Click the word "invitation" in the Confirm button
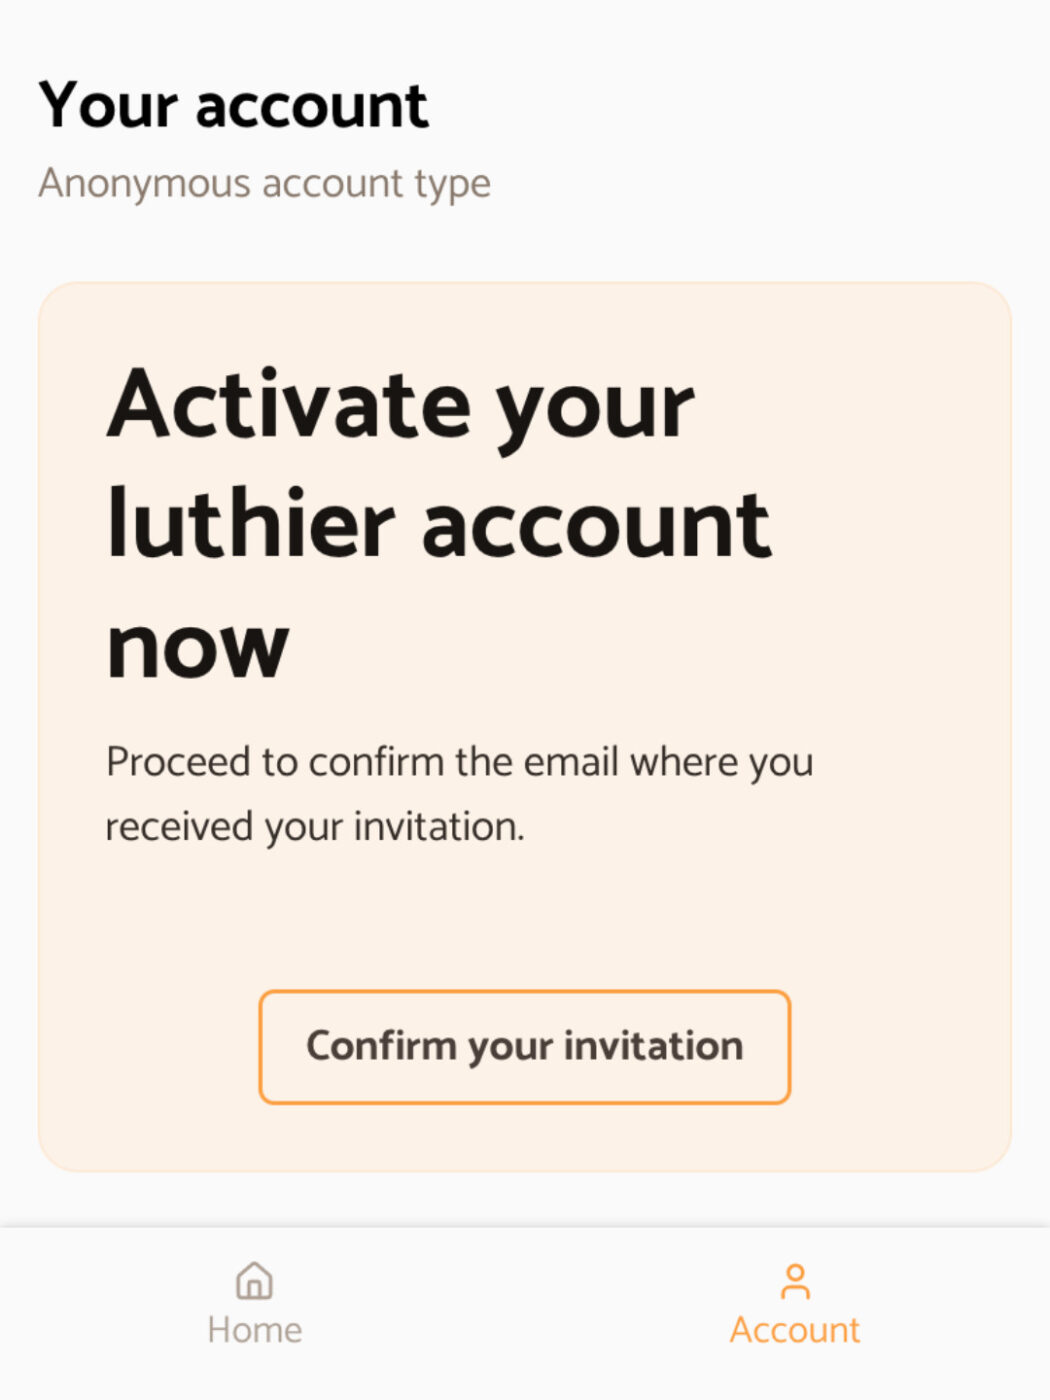1050x1400 pixels. (654, 1045)
